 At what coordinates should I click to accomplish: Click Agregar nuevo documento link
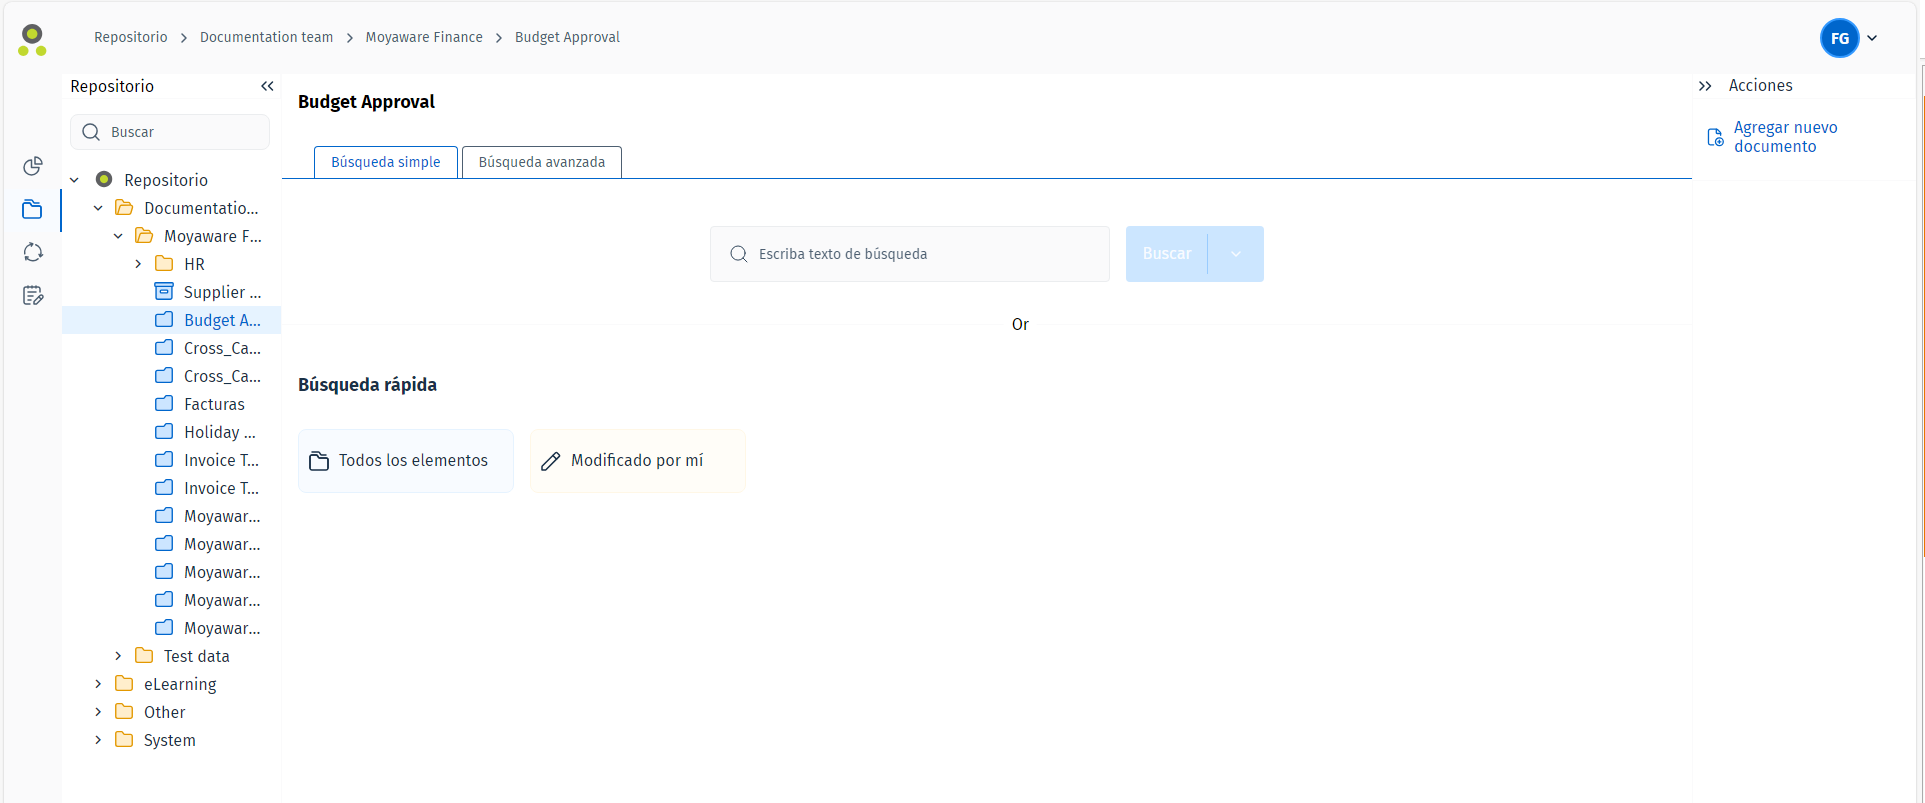pyautogui.click(x=1785, y=137)
